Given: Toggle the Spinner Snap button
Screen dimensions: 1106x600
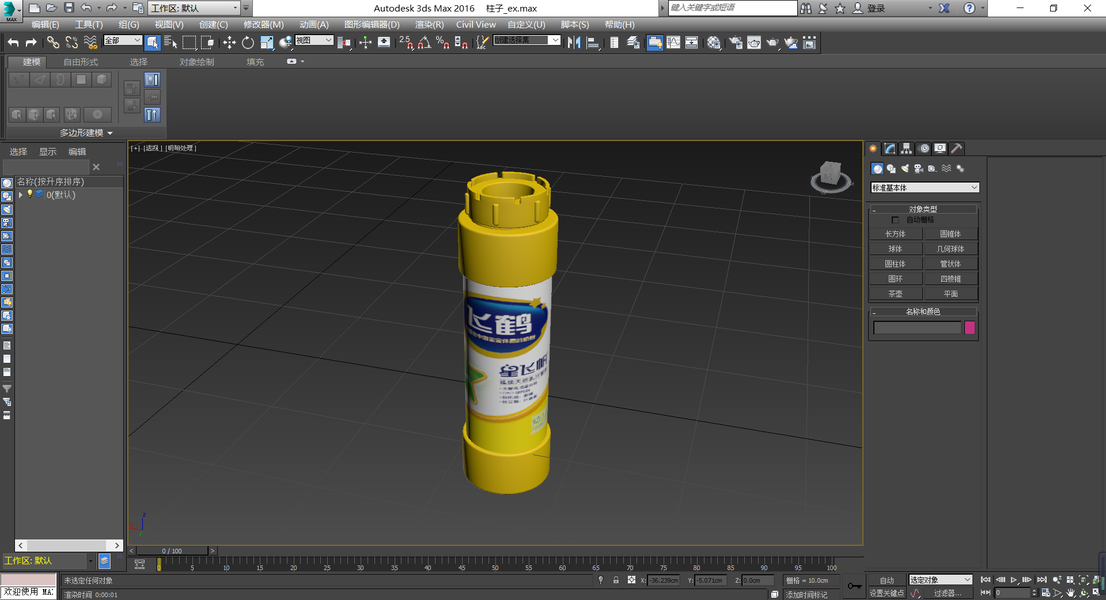Looking at the screenshot, I should pyautogui.click(x=461, y=42).
